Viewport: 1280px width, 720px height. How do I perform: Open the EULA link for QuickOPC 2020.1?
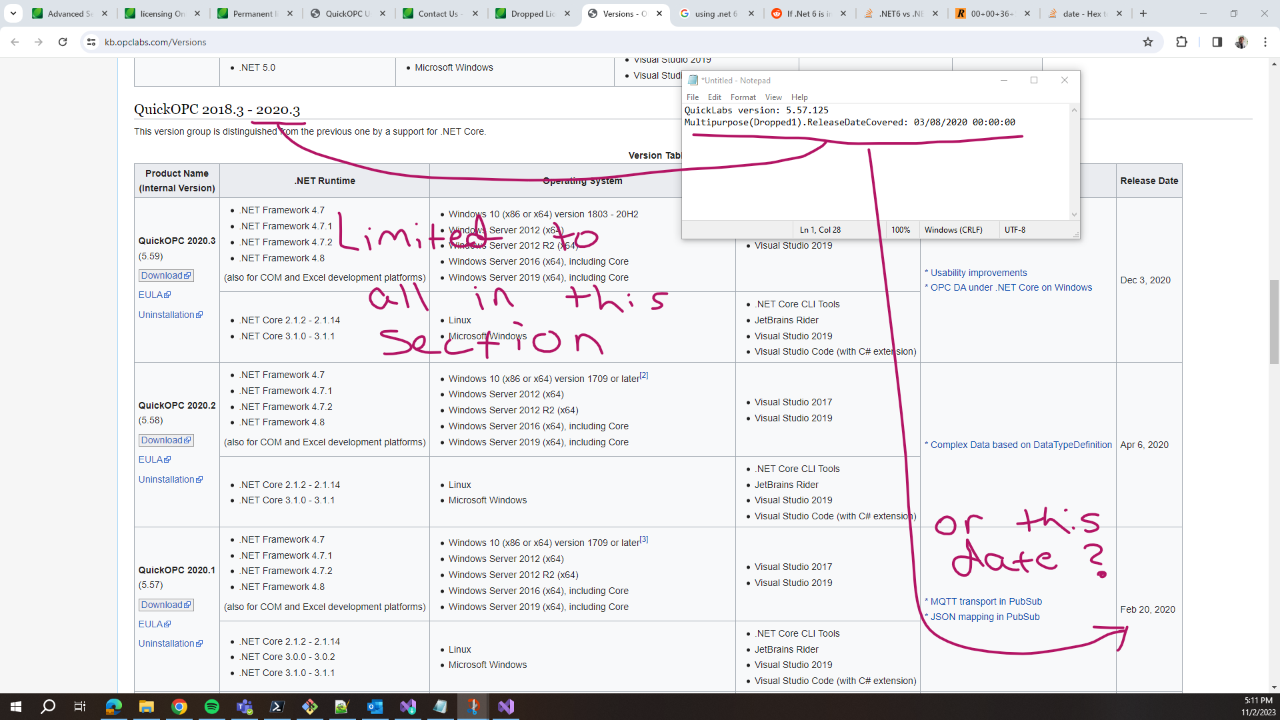coord(154,624)
